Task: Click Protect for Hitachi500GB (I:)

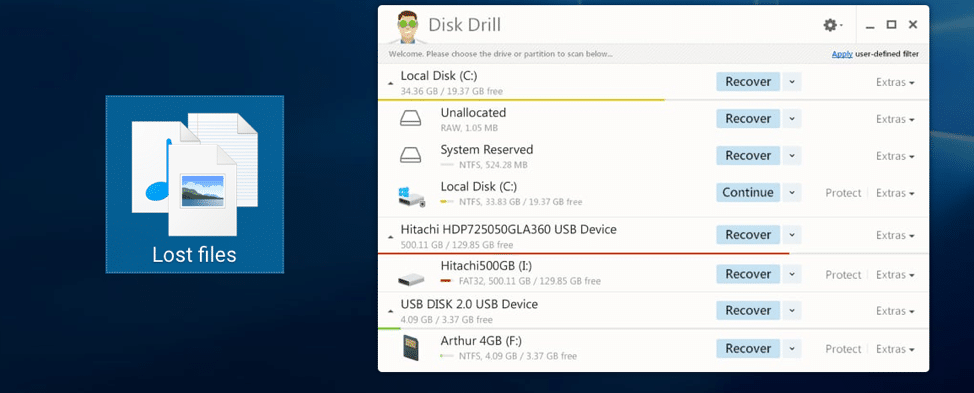Action: 843,274
